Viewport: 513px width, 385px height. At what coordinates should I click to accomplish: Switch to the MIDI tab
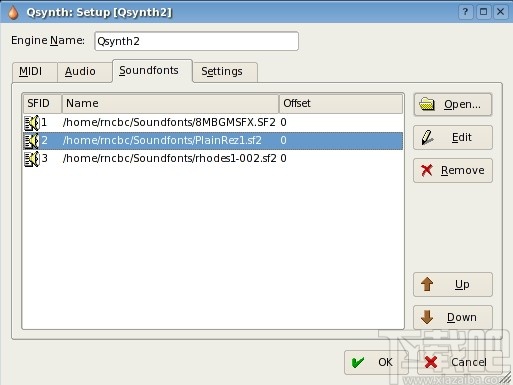(35, 71)
